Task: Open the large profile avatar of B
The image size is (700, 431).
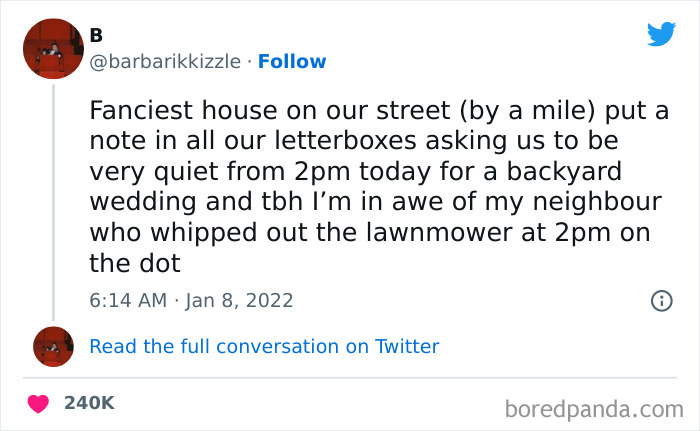Action: (x=52, y=50)
